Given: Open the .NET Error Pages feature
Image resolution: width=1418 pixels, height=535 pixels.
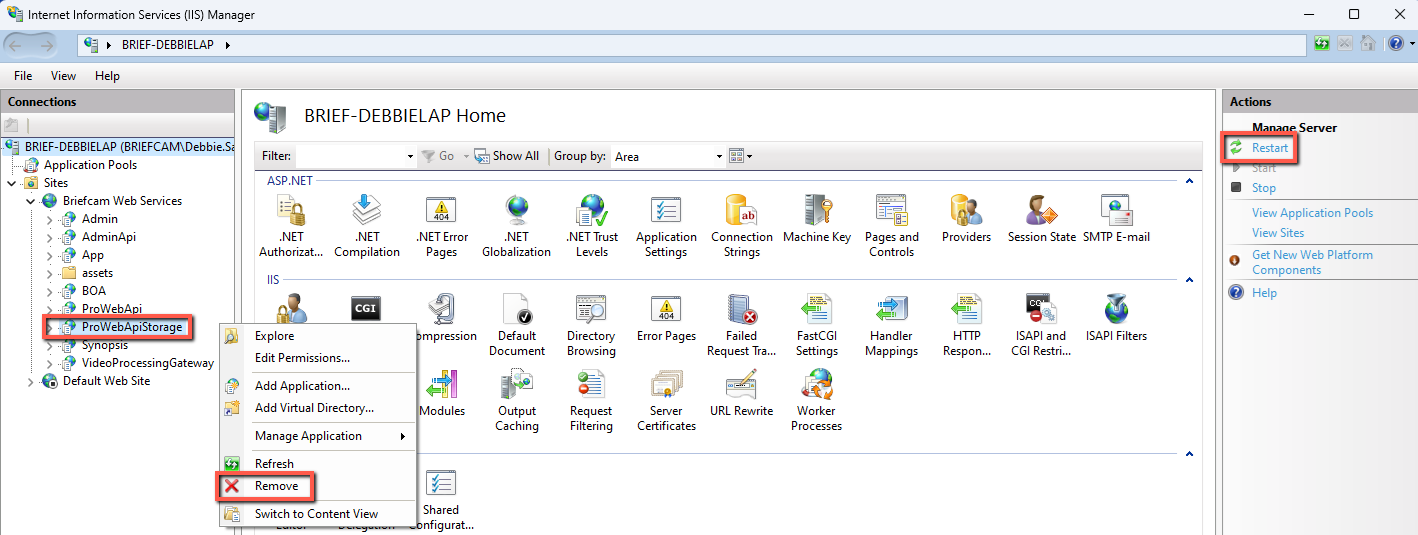Looking at the screenshot, I should tap(441, 226).
